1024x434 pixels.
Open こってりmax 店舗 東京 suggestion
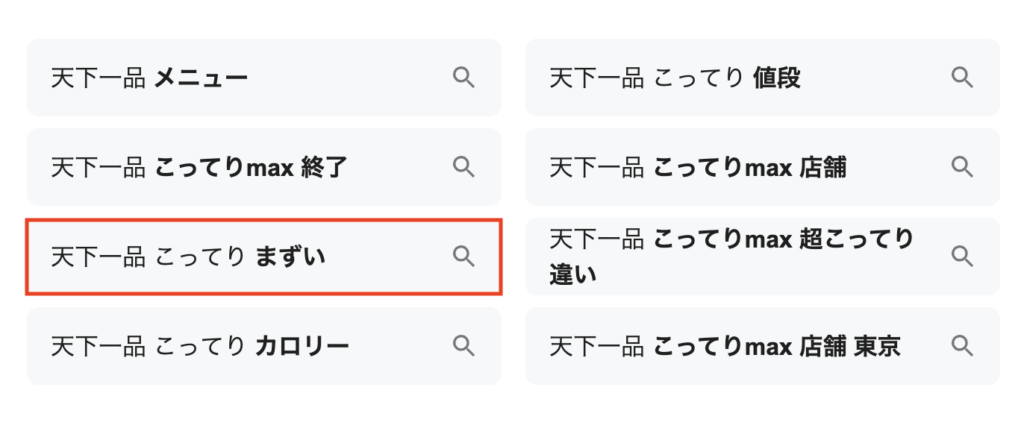(x=763, y=346)
